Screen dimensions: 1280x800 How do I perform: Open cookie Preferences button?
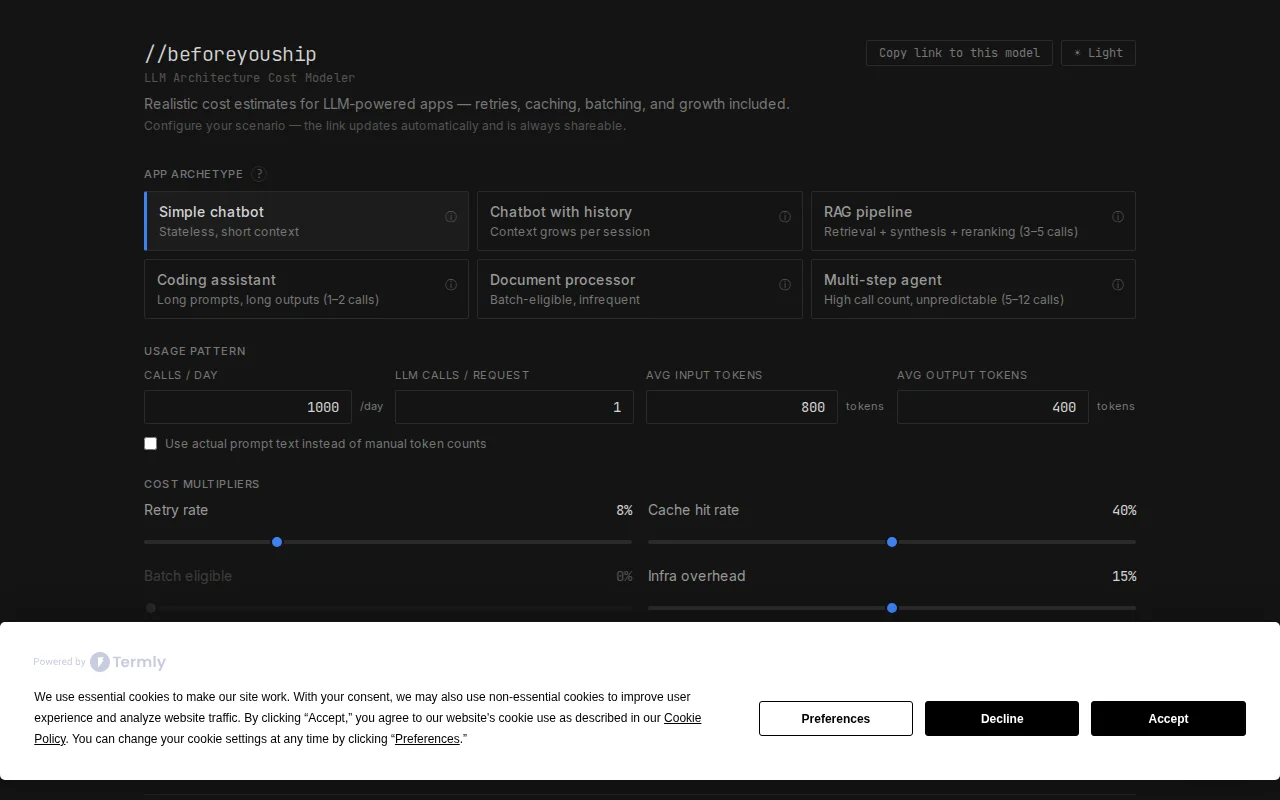point(836,719)
